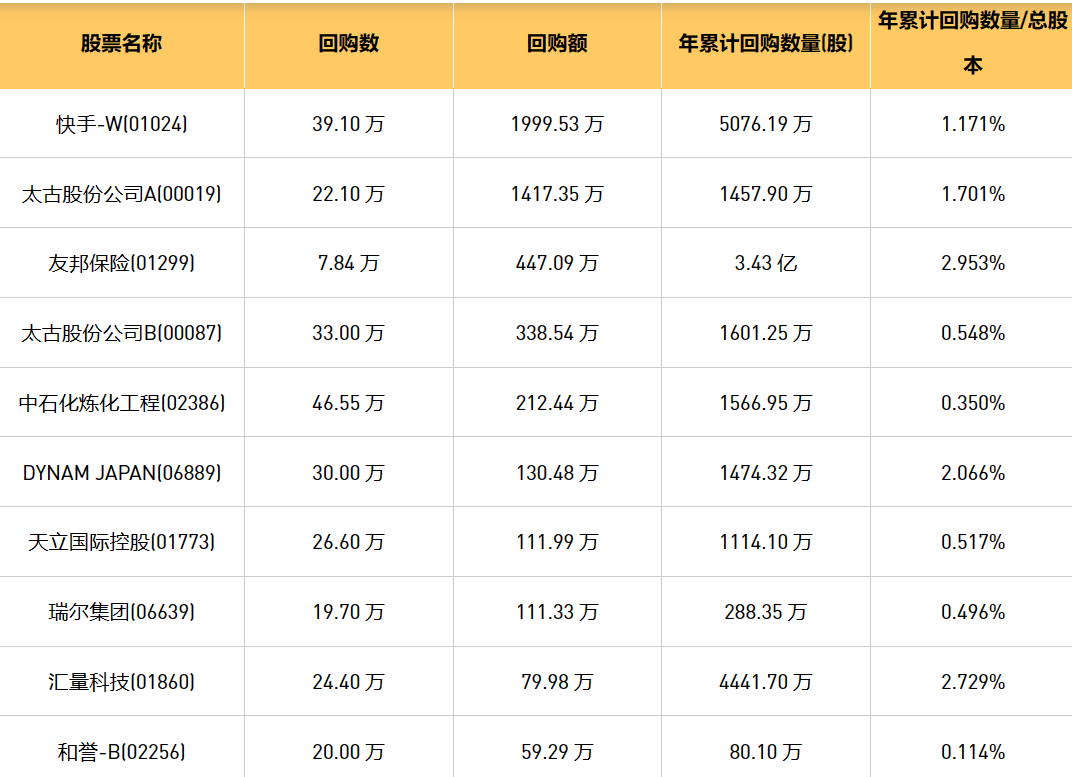
Task: Click 汇量科技 cumulative buyback 4441.70万
Action: tap(765, 682)
